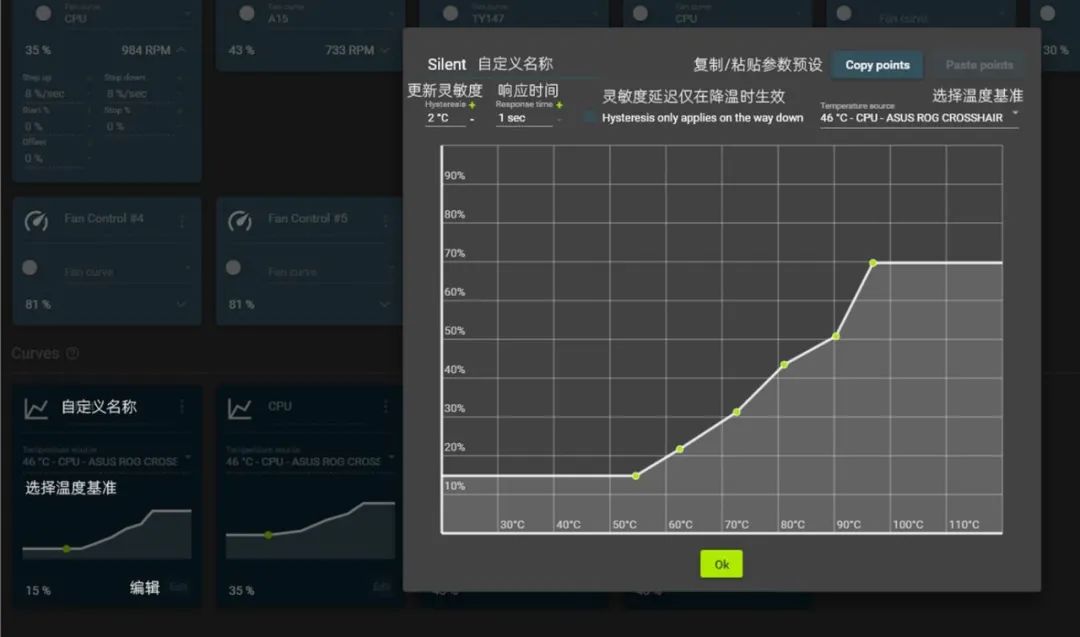Image resolution: width=1080 pixels, height=637 pixels.
Task: Open the overflow menu on the CPU curve card
Action: 385,407
